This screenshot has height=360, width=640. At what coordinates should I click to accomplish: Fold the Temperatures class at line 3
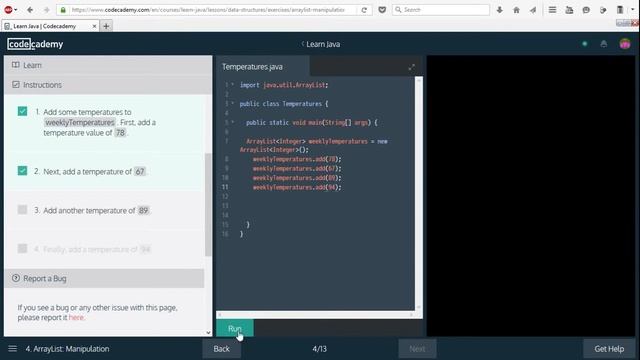pos(233,103)
